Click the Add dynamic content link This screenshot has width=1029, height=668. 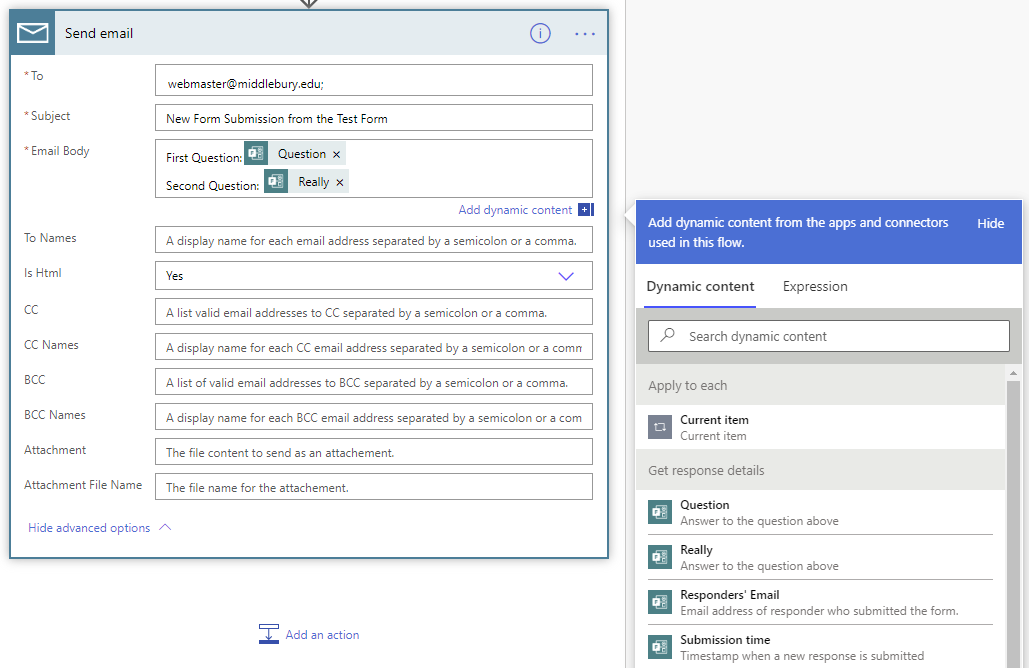point(515,210)
